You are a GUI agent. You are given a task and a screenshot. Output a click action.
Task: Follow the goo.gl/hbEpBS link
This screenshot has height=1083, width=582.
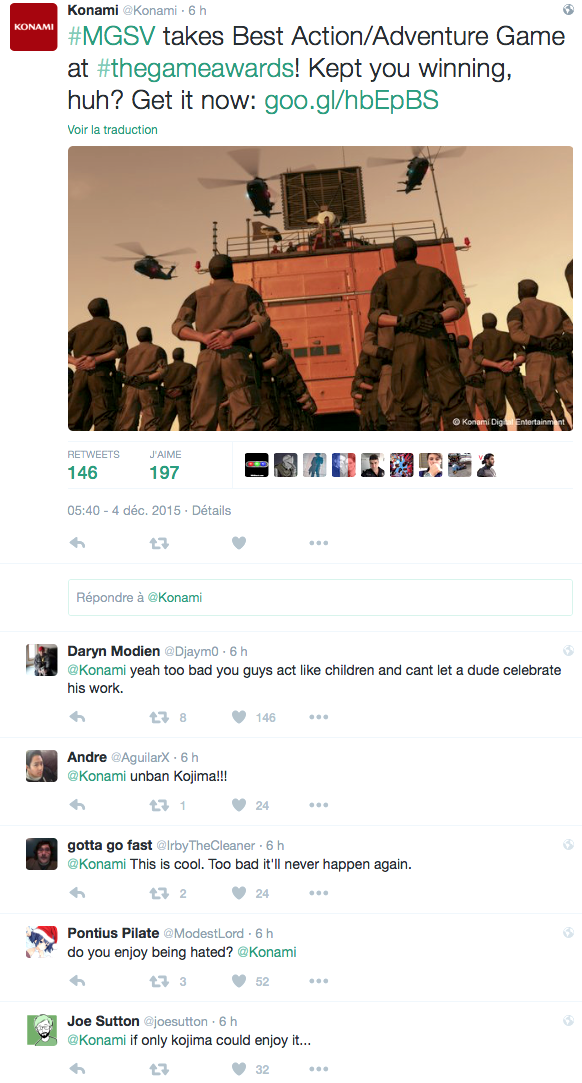[351, 101]
